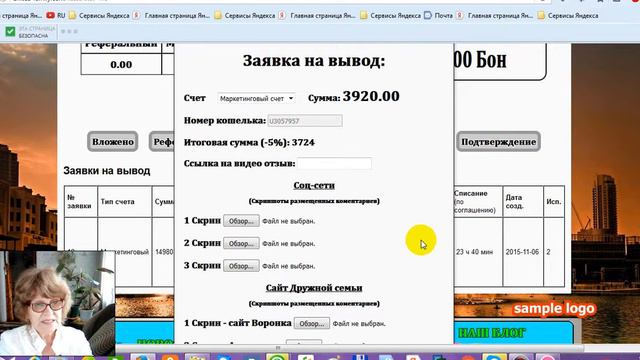Click the Подтверждение button

(498, 142)
